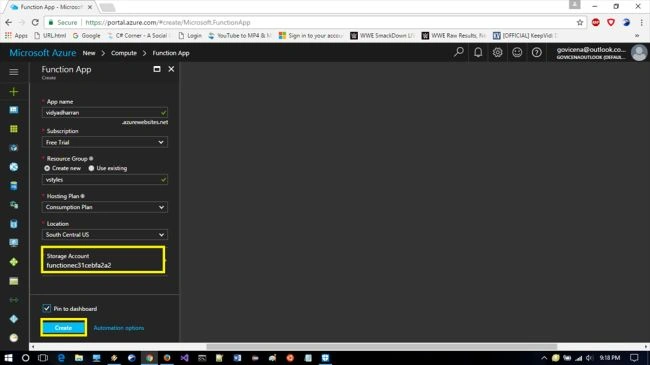Open SQL databases icon in sidebar

(x=14, y=186)
